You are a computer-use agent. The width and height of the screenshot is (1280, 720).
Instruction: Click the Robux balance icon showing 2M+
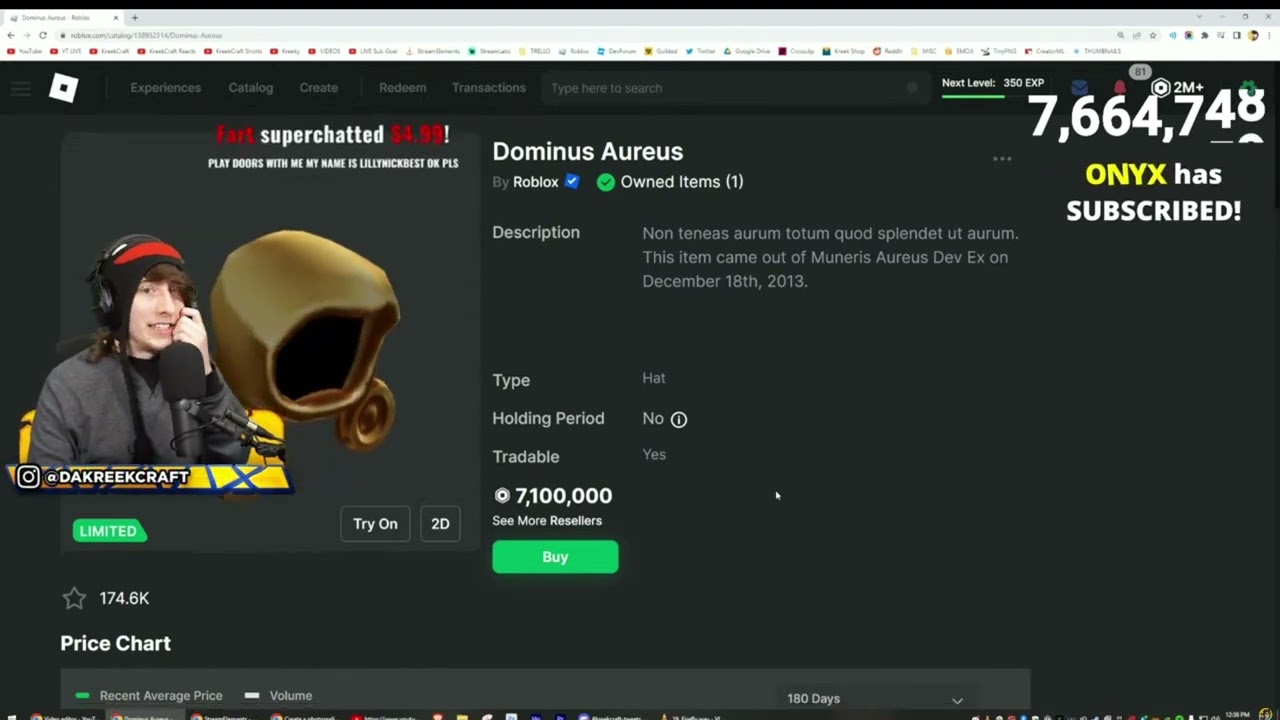pos(1160,88)
